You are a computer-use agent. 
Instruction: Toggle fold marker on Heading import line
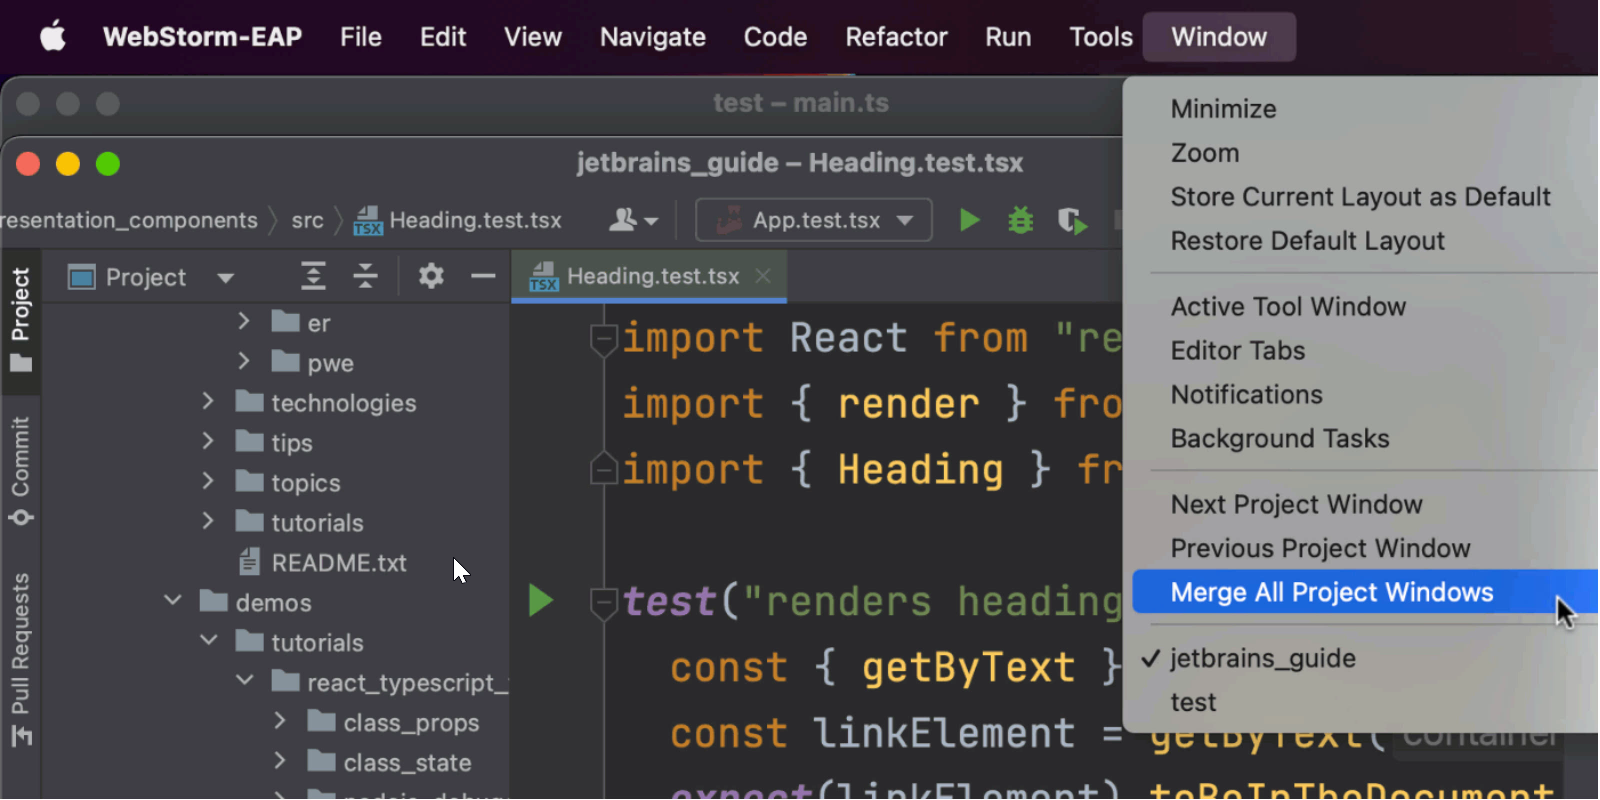603,468
